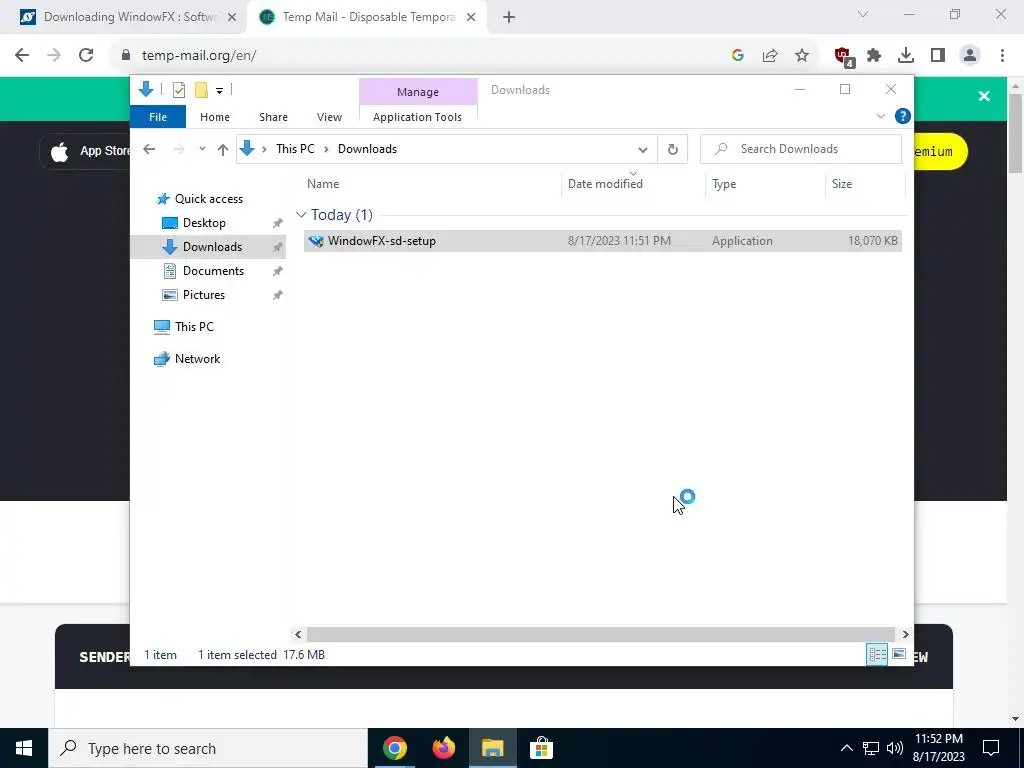The height and width of the screenshot is (768, 1024).
Task: Close the Downloading WindowFX tab
Action: (231, 17)
